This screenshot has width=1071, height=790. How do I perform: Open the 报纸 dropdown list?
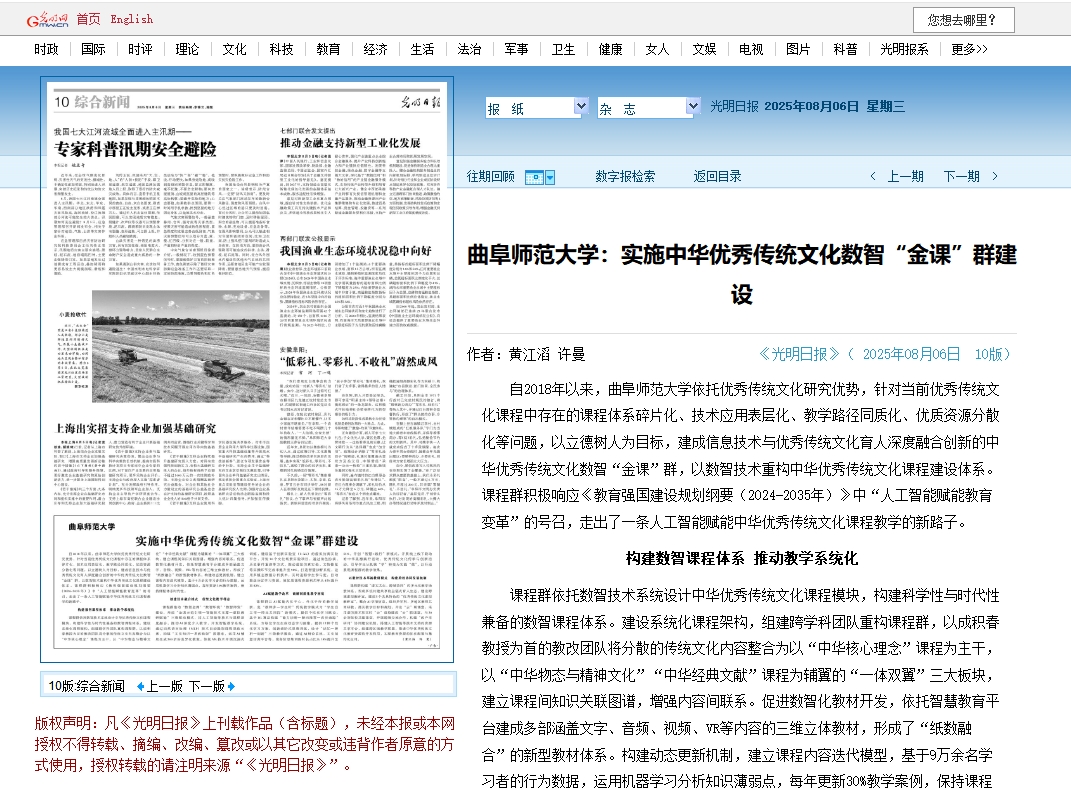click(581, 106)
